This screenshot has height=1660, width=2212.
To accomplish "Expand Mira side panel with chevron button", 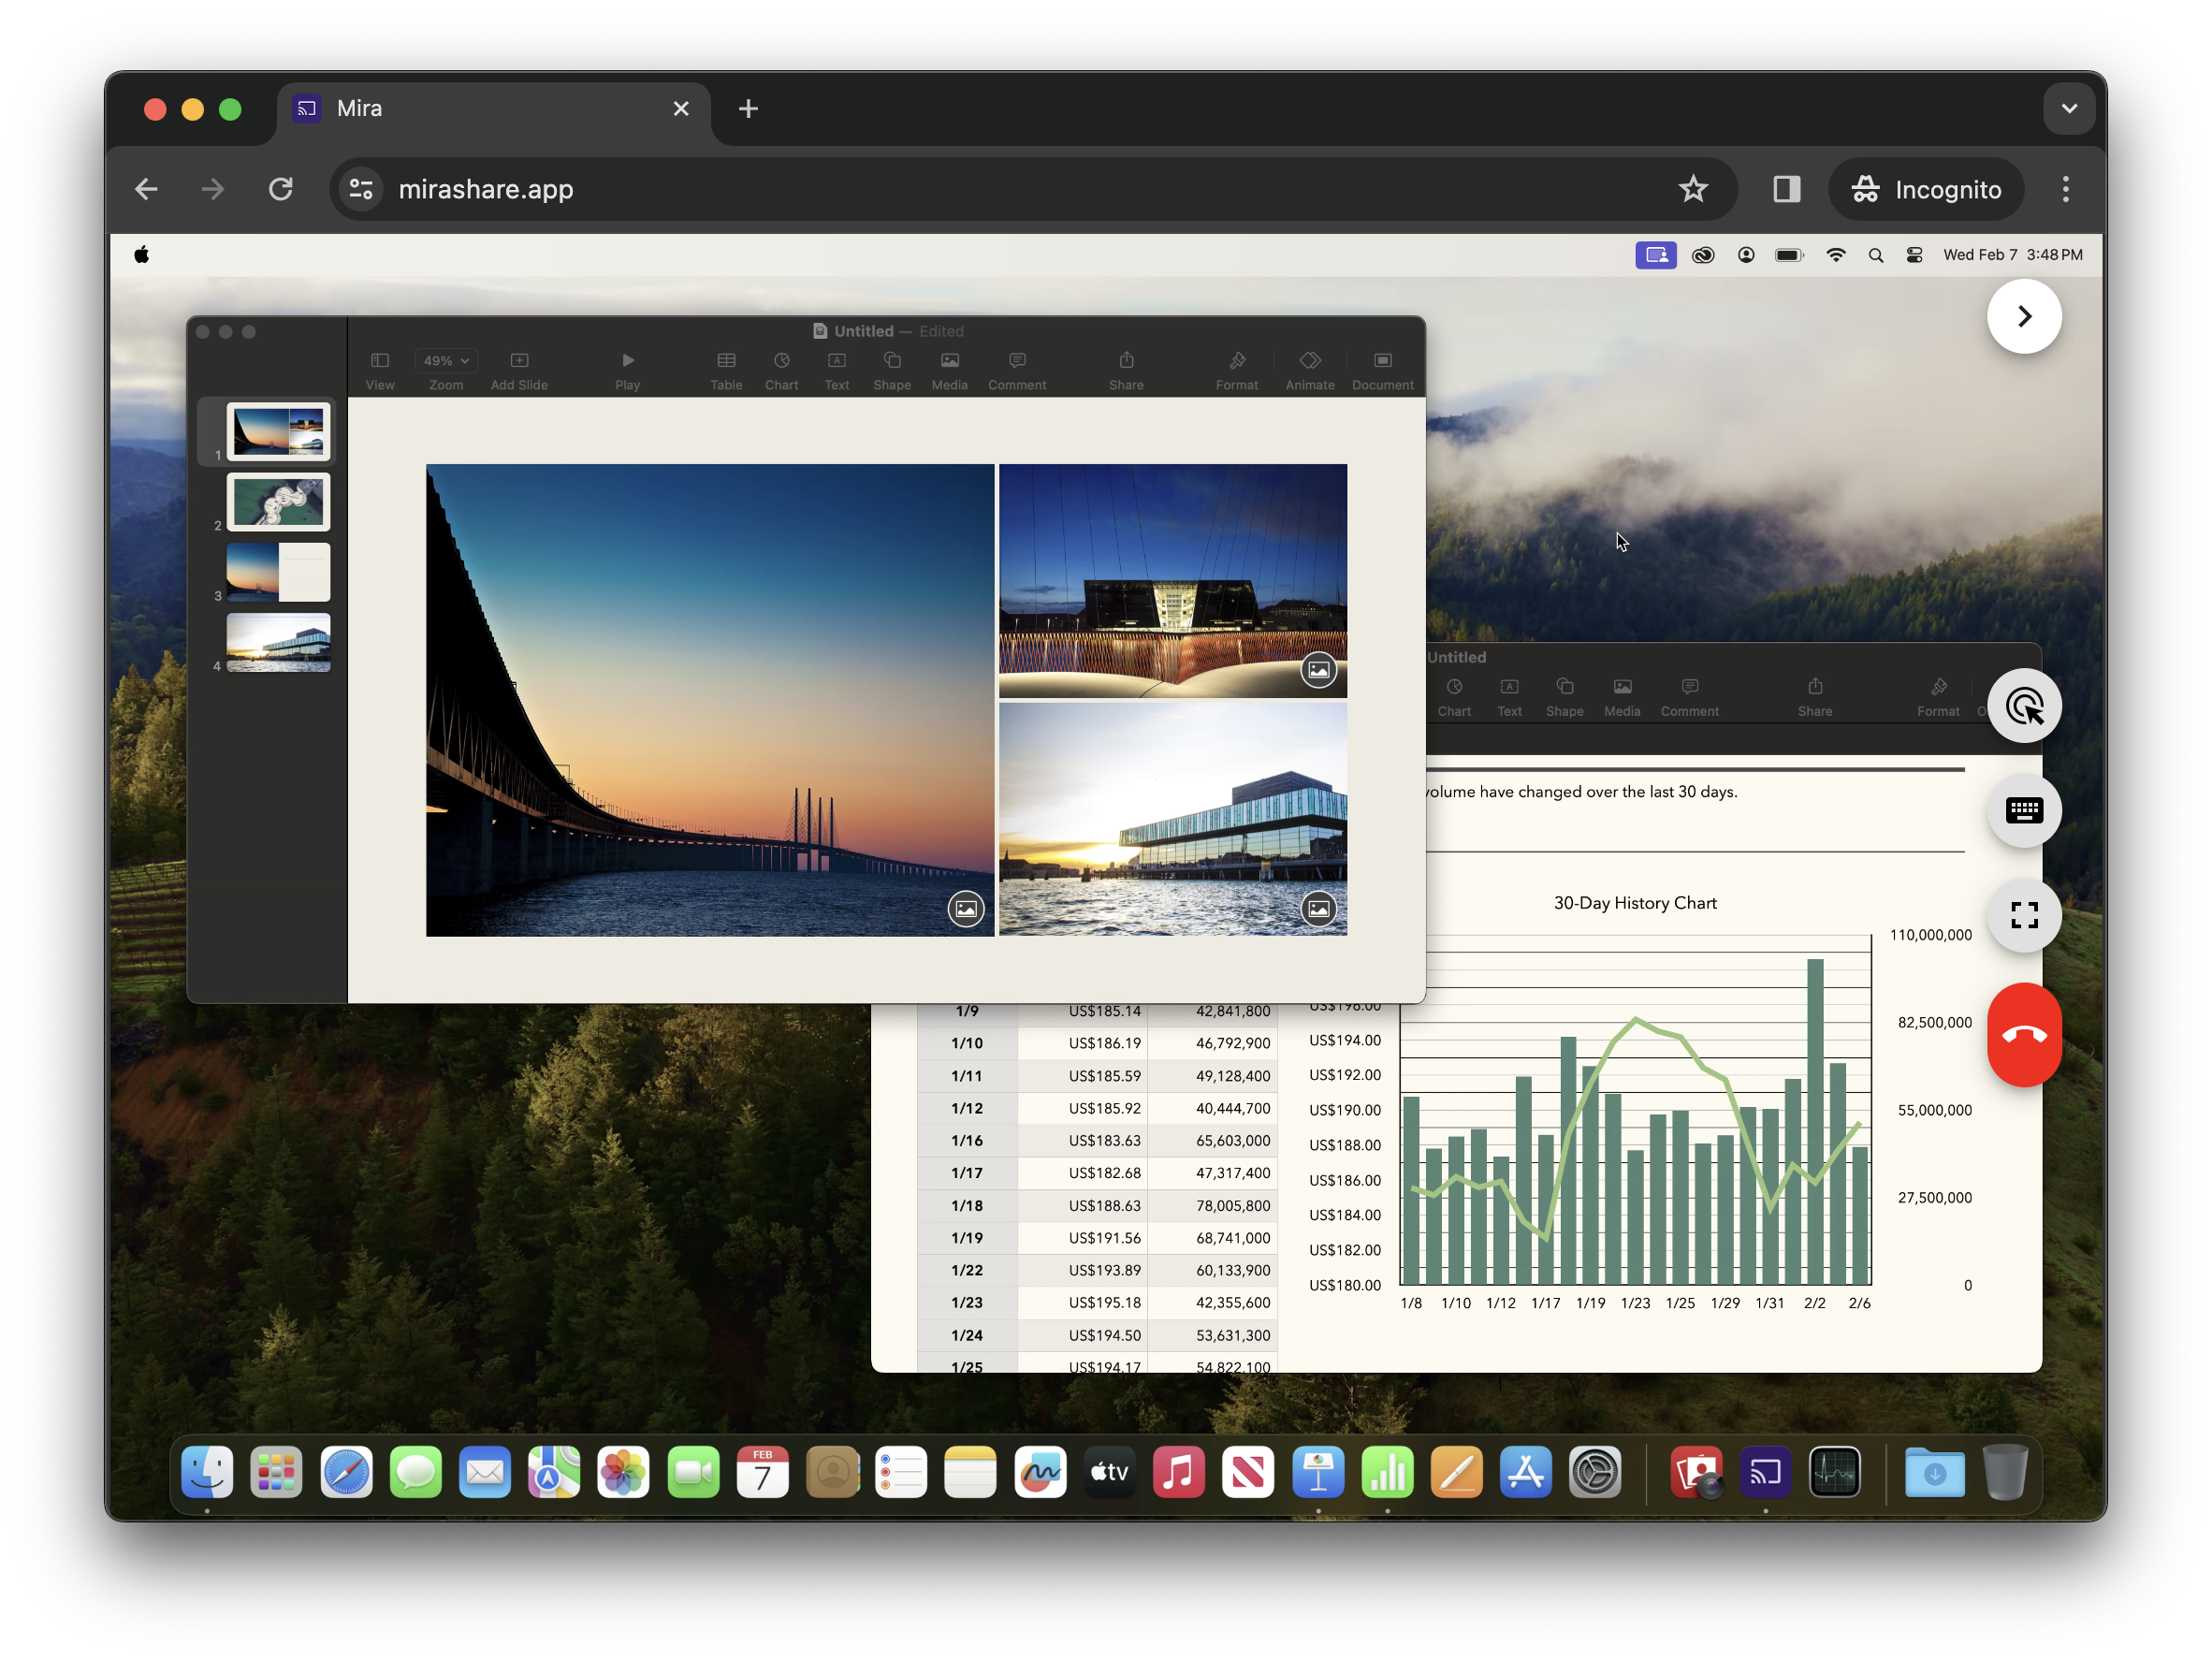I will click(x=2024, y=317).
